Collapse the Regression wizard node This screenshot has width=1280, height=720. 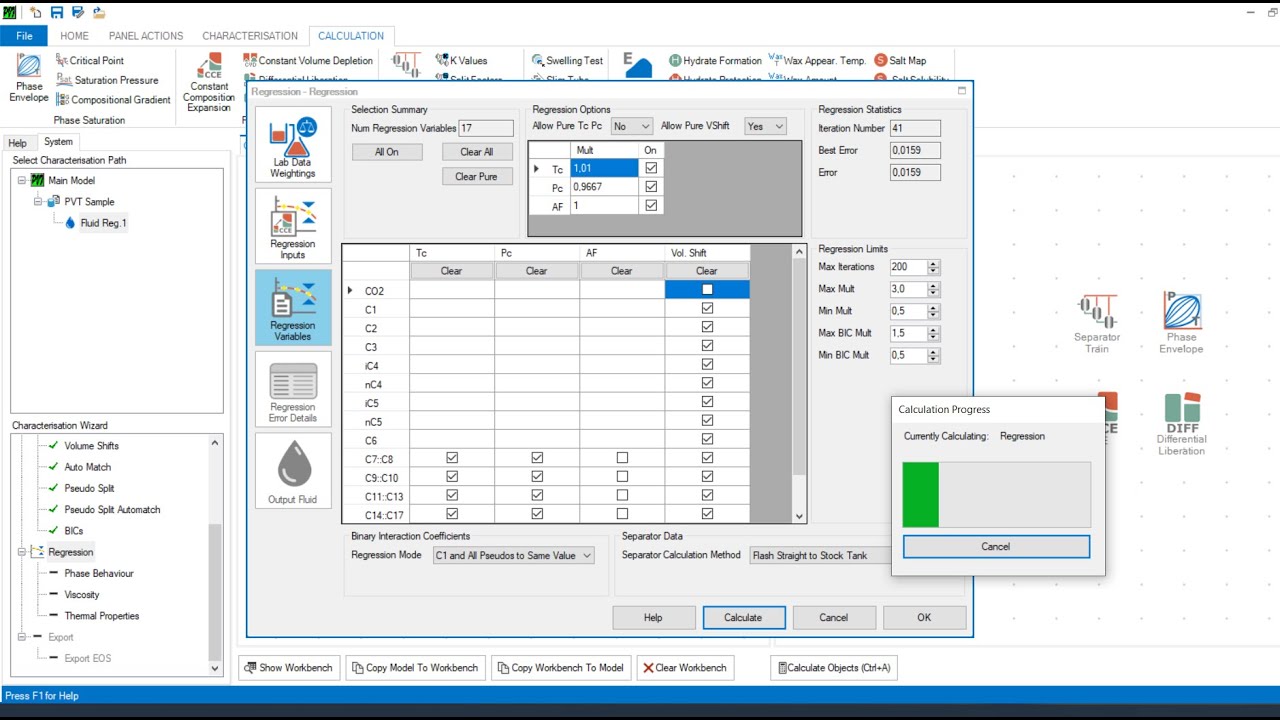pyautogui.click(x=22, y=552)
